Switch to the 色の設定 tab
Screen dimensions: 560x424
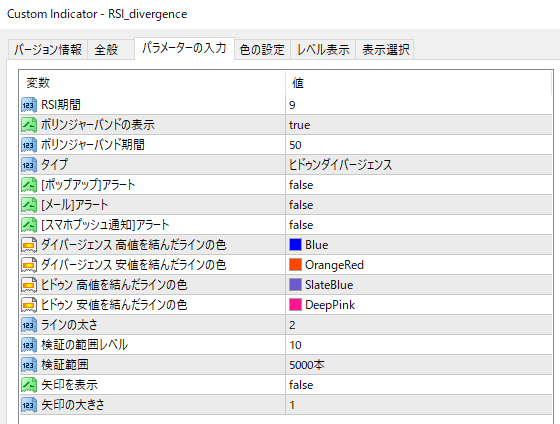pyautogui.click(x=262, y=49)
